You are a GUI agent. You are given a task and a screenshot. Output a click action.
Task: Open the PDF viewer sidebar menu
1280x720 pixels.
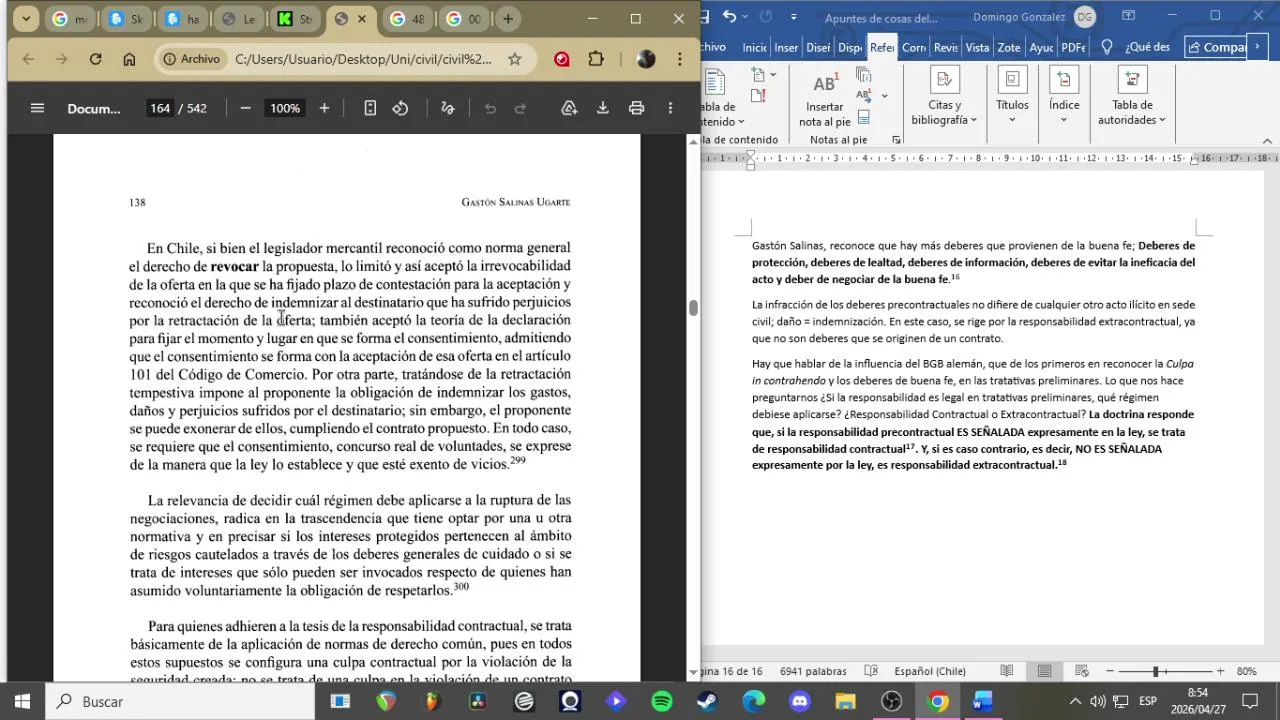[37, 108]
